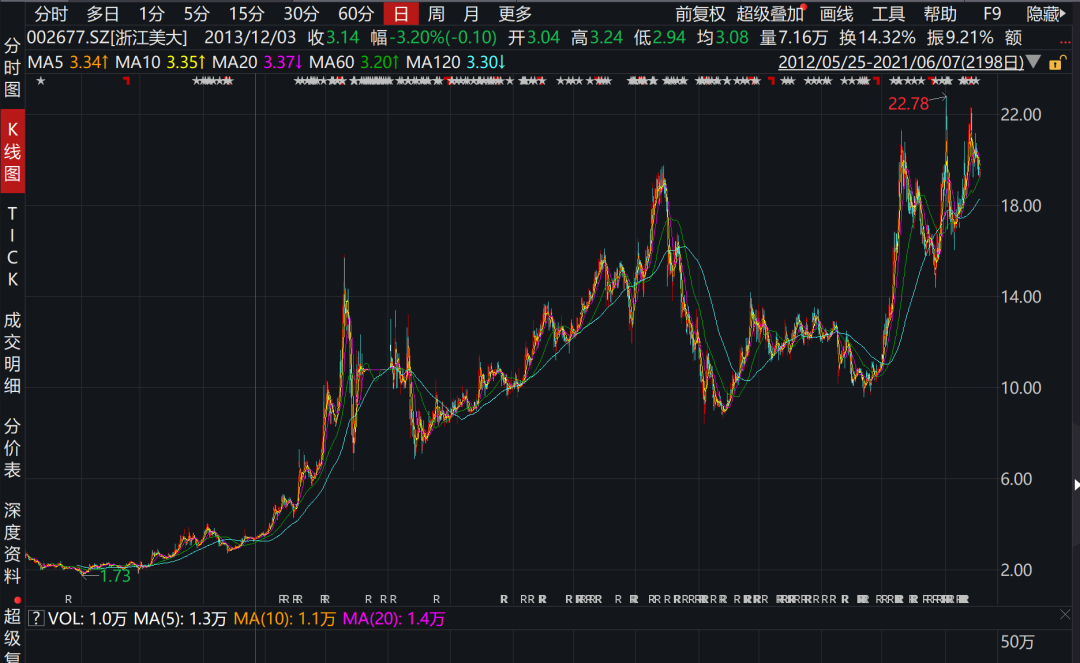Click the 换14.32% turnover value
This screenshot has height=663, width=1080.
pos(877,38)
